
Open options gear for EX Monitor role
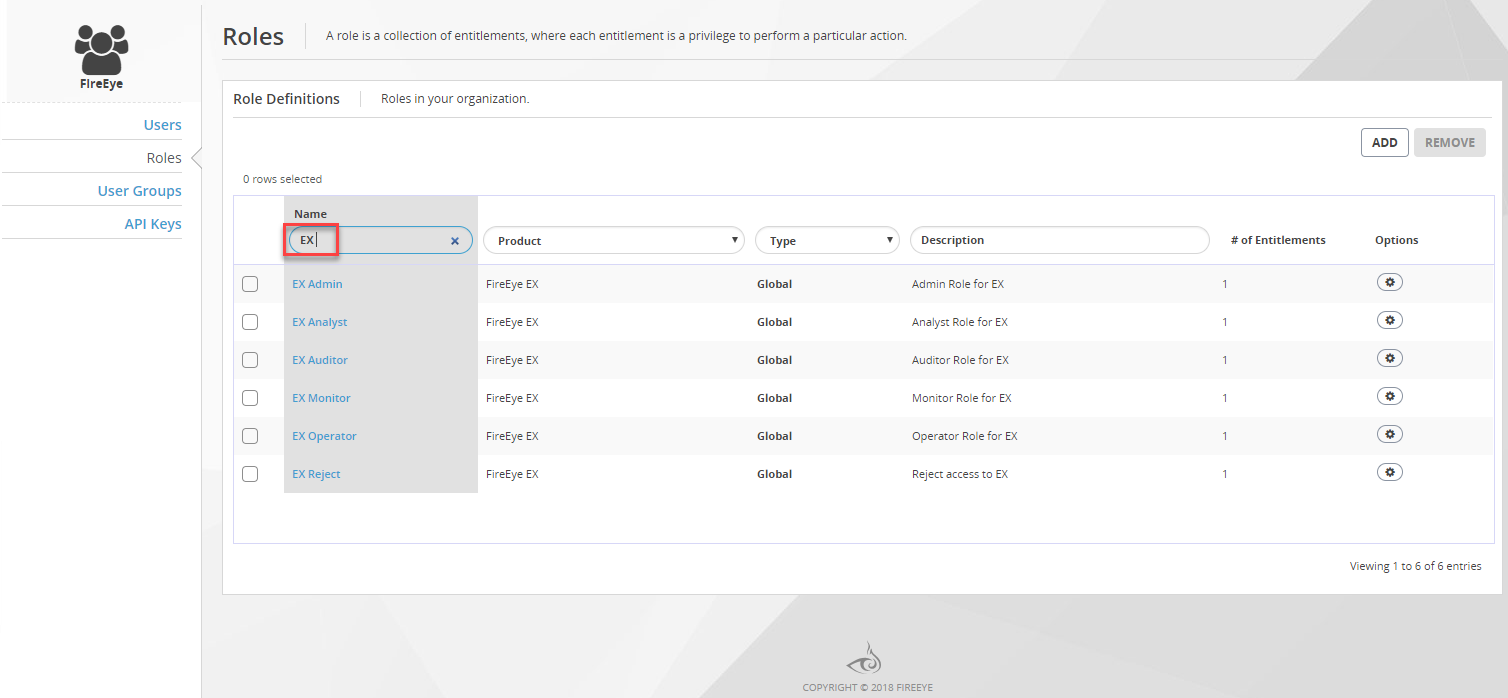[x=1389, y=396]
